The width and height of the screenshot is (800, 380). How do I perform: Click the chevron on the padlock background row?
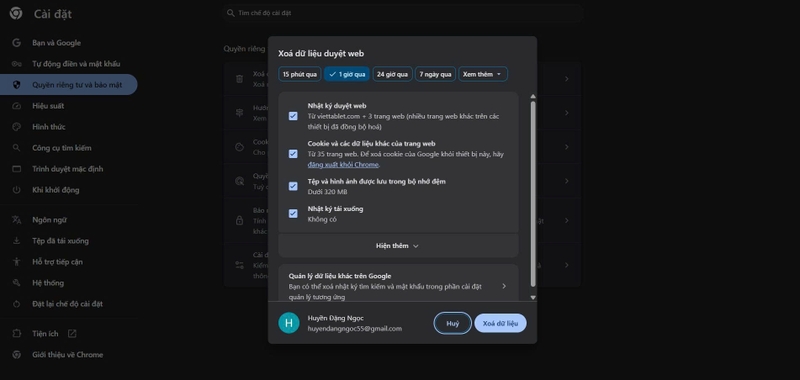567,220
